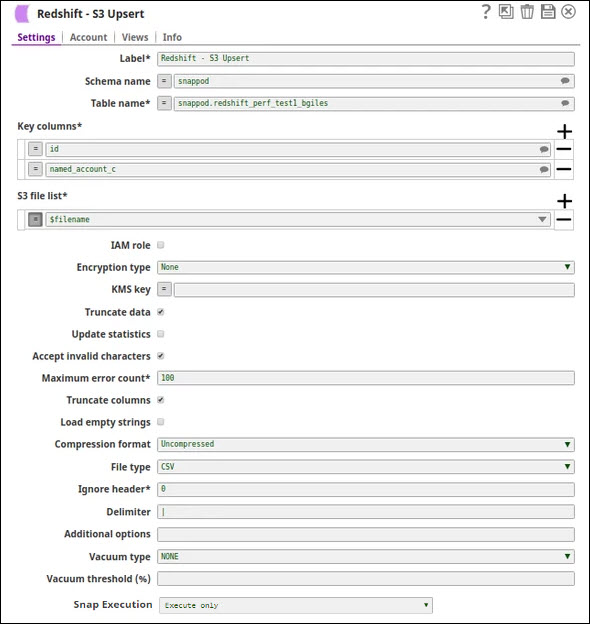Click the Ignore header field

(x=366, y=489)
